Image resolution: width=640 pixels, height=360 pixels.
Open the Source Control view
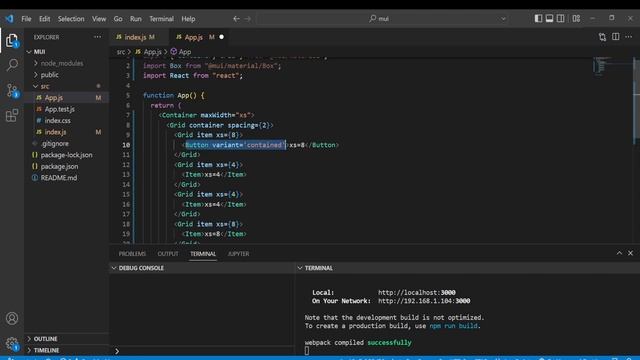(x=12, y=90)
